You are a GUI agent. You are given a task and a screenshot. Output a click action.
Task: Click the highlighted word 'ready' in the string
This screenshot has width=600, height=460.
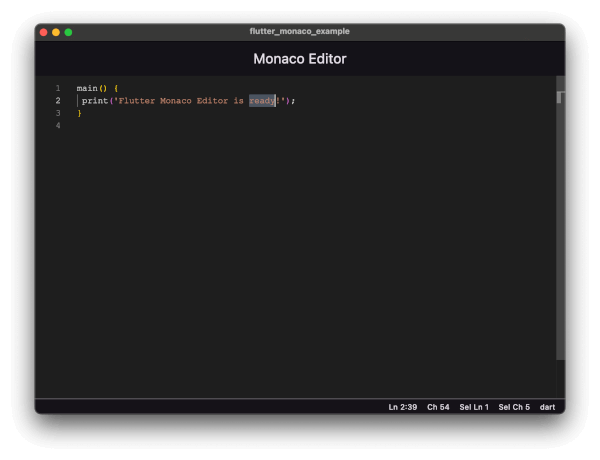pyautogui.click(x=262, y=101)
